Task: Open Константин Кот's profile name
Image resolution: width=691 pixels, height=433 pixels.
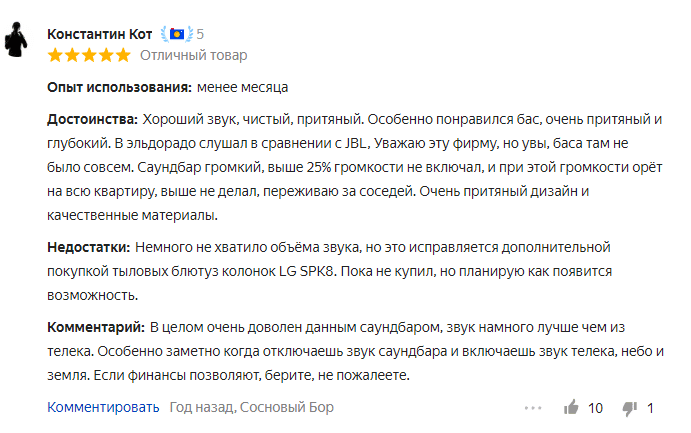Action: tap(100, 34)
